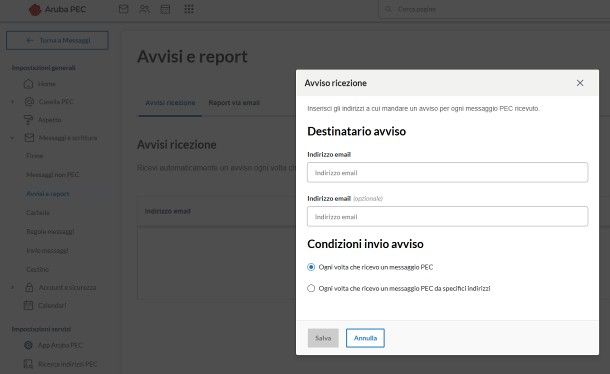This screenshot has height=374, width=610.
Task: Switch to the Avvisi ricezione tab
Action: 170,103
